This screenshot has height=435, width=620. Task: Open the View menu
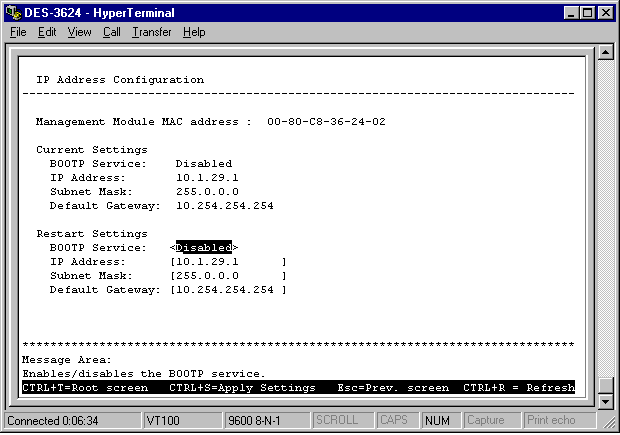[79, 32]
